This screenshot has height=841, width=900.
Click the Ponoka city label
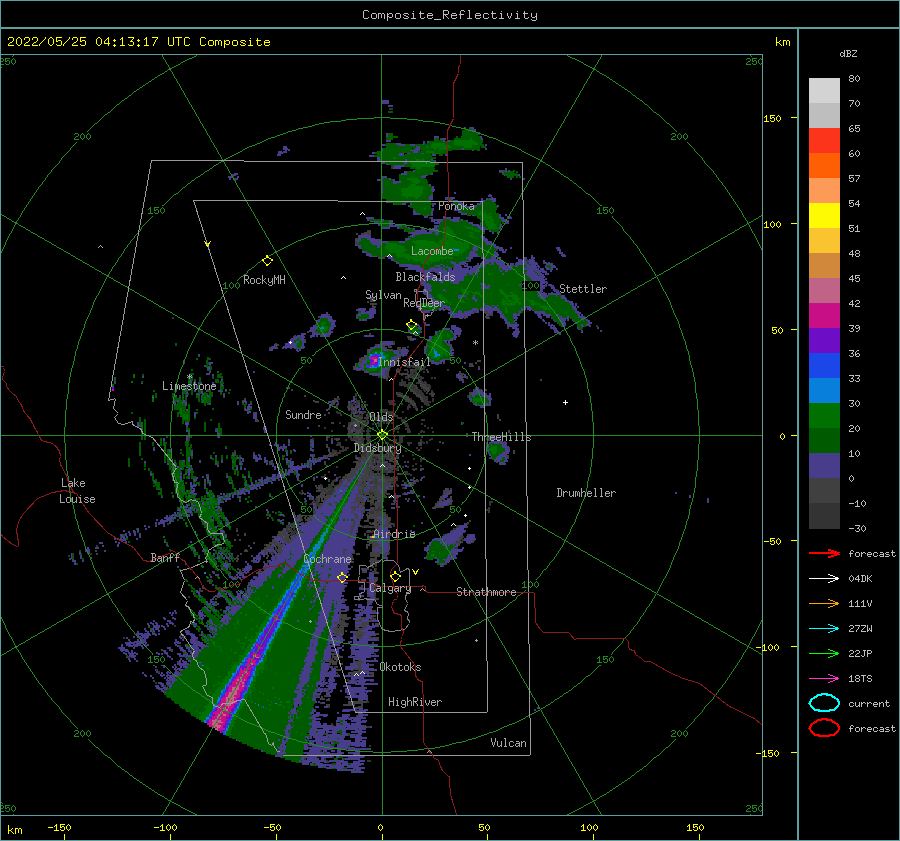[x=456, y=206]
